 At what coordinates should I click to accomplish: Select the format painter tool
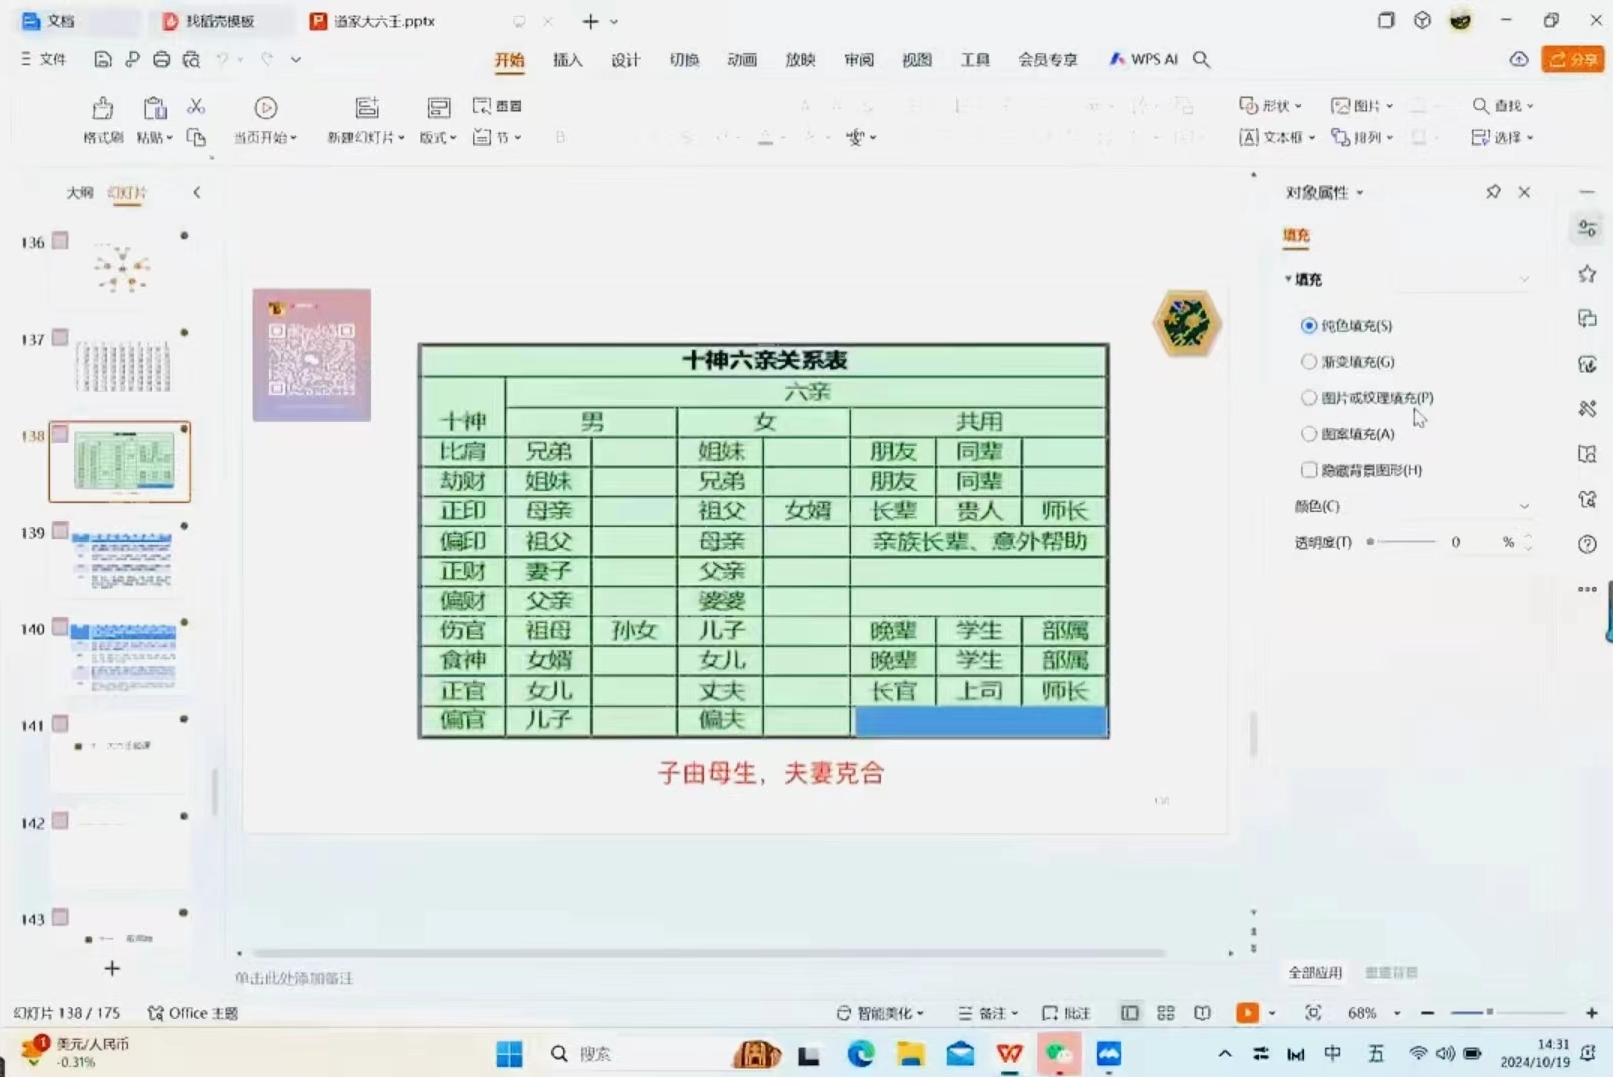[101, 120]
